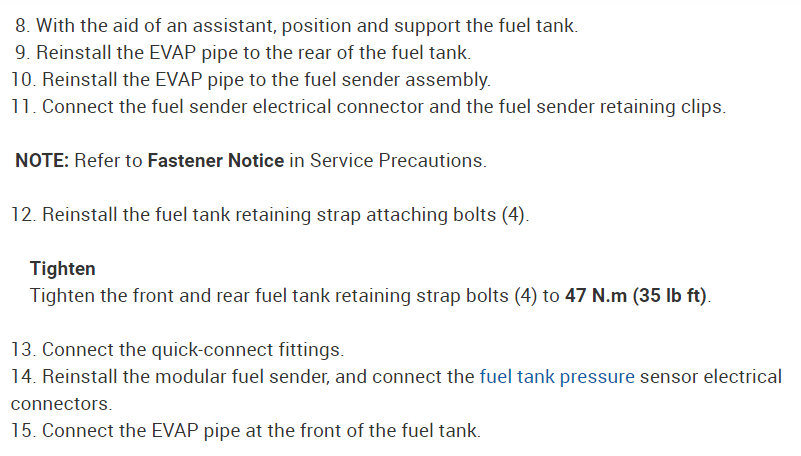
Task: Click the sentence starting Tighten the front and rear
Action: (x=290, y=297)
